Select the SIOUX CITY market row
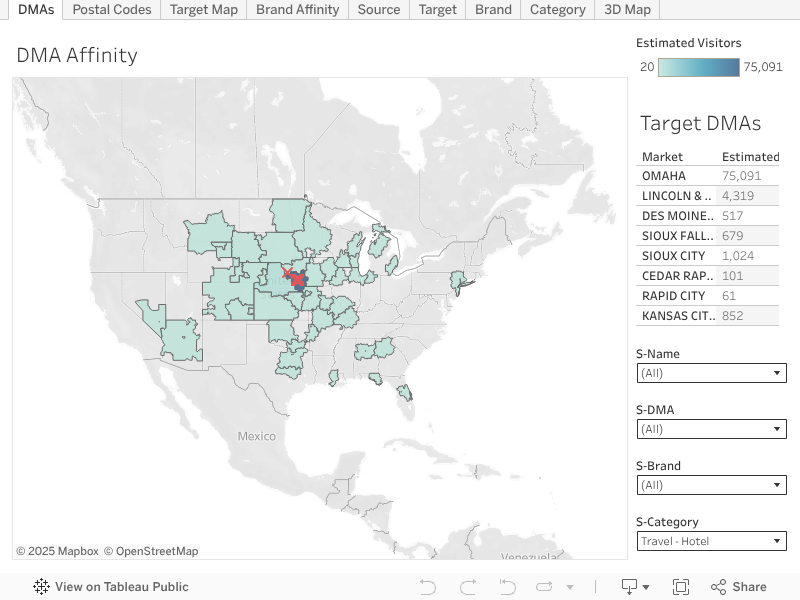 [678, 256]
